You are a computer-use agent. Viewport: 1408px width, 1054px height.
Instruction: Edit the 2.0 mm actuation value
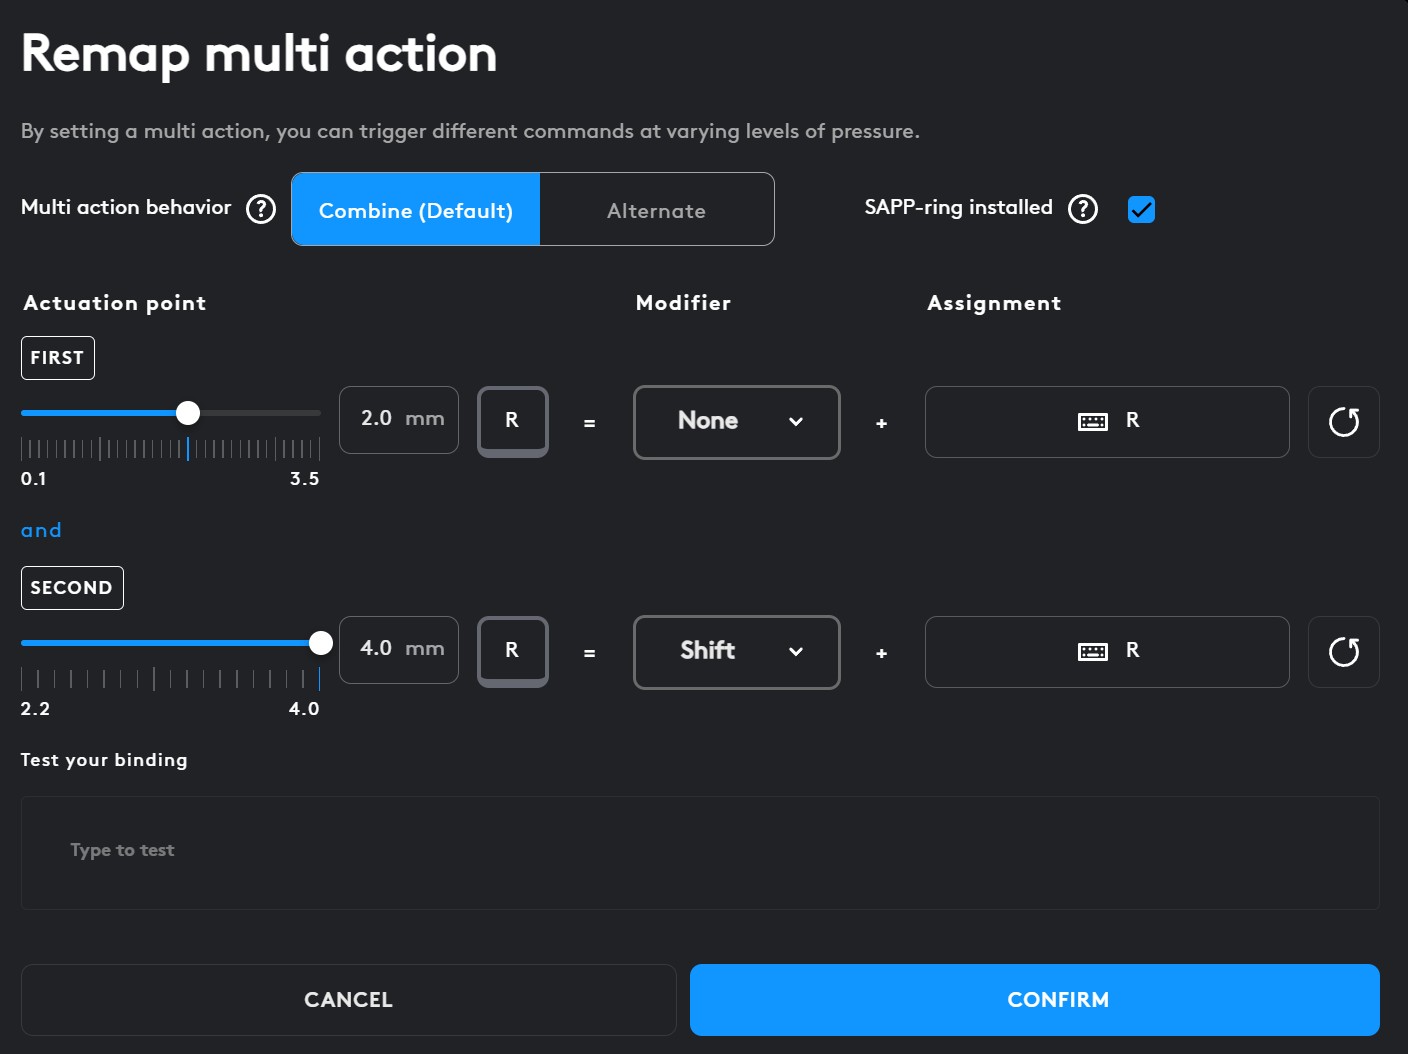(399, 420)
